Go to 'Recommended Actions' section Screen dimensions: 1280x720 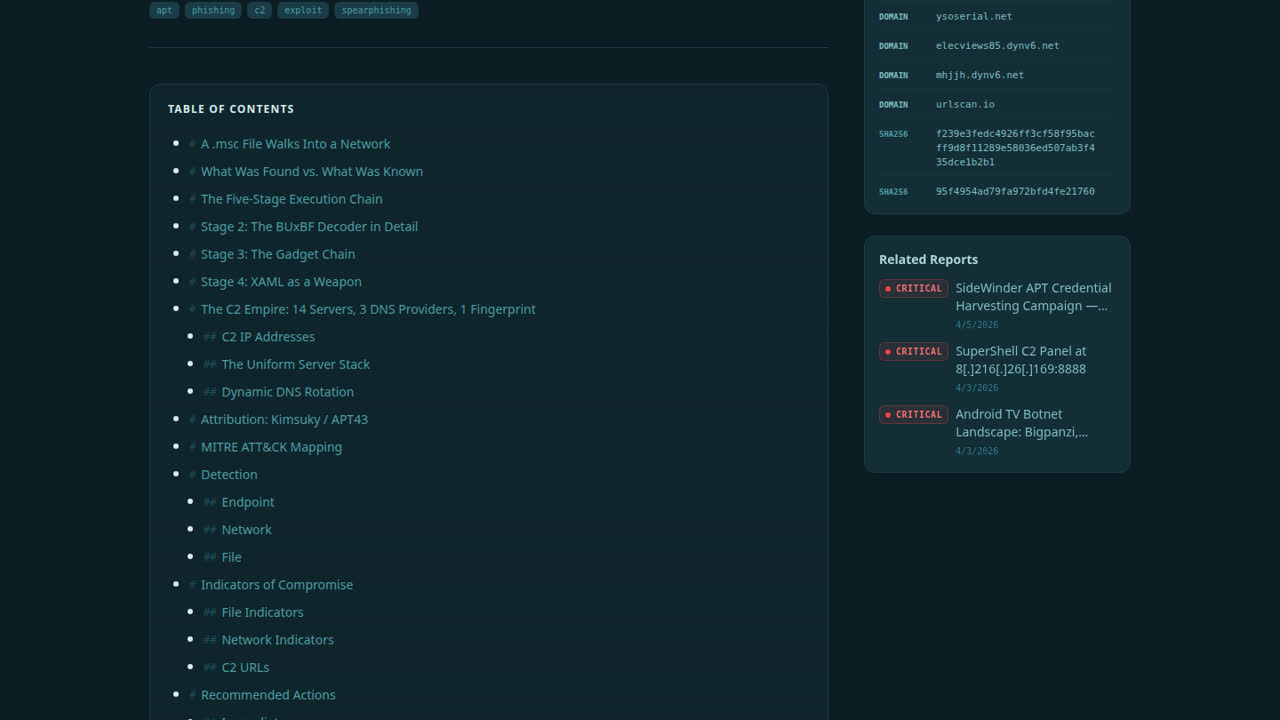coord(268,695)
